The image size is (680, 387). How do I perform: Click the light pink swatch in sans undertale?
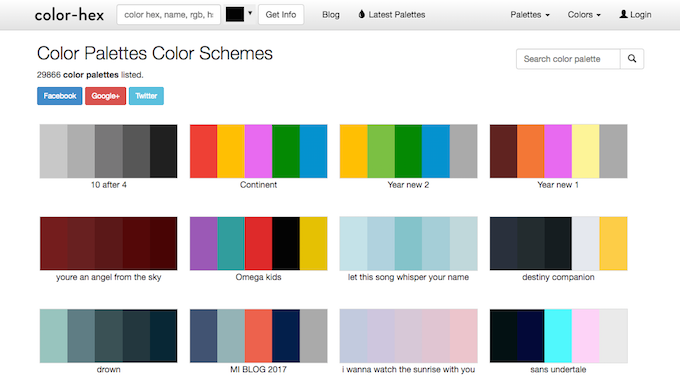[x=585, y=336]
